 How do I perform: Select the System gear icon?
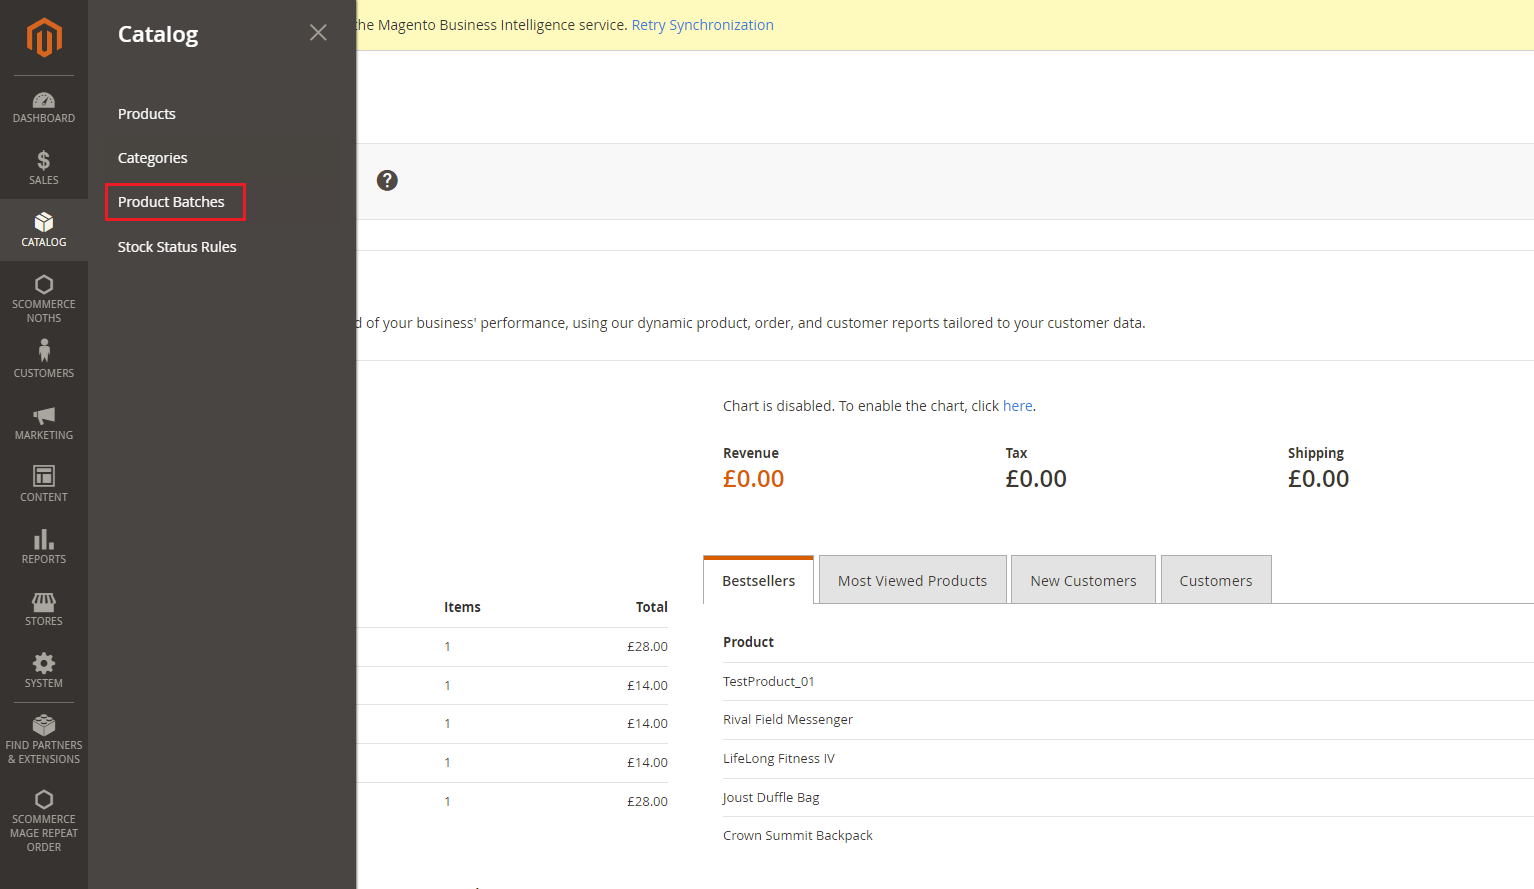coord(43,662)
